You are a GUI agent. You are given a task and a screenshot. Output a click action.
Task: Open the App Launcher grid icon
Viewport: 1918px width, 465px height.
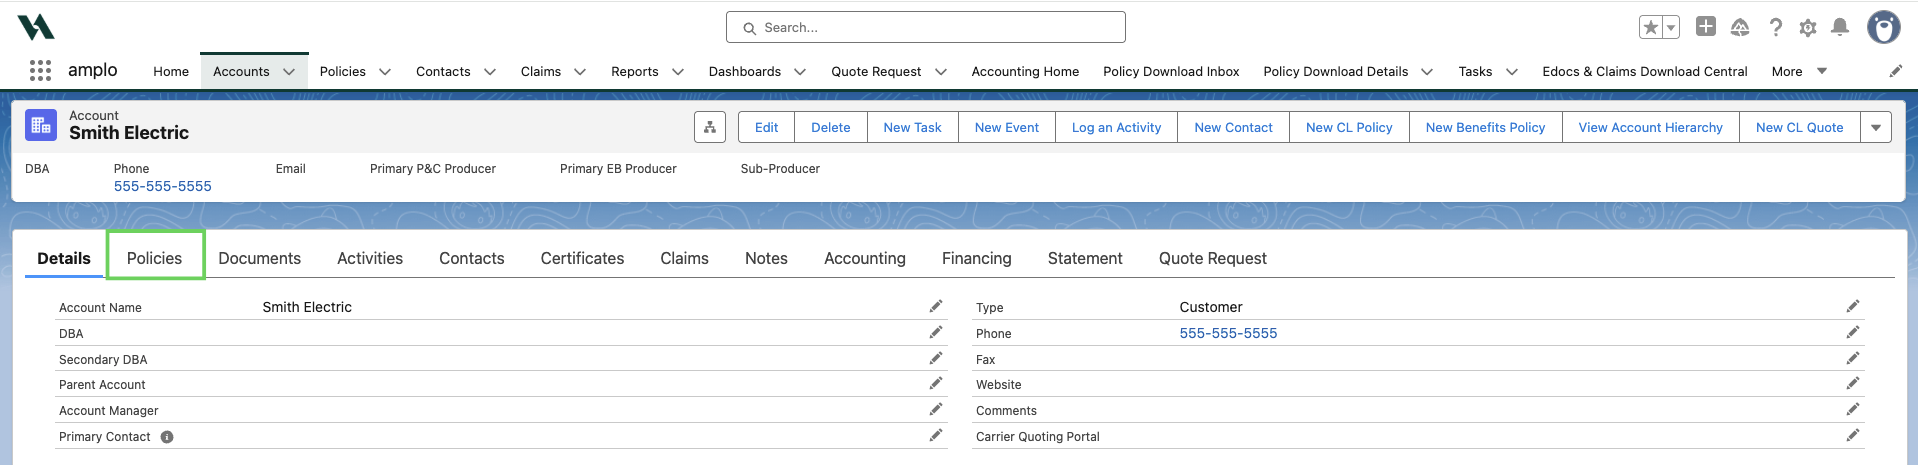pos(40,70)
